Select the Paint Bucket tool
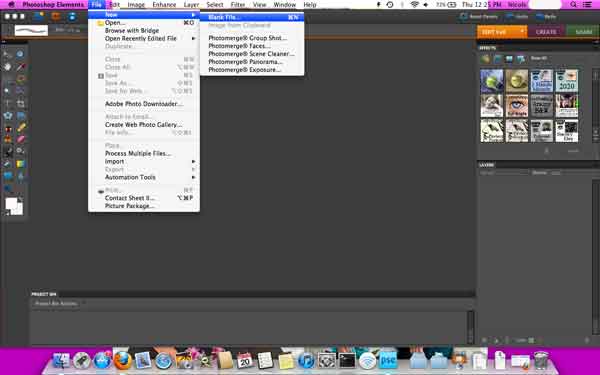 (x=7, y=164)
